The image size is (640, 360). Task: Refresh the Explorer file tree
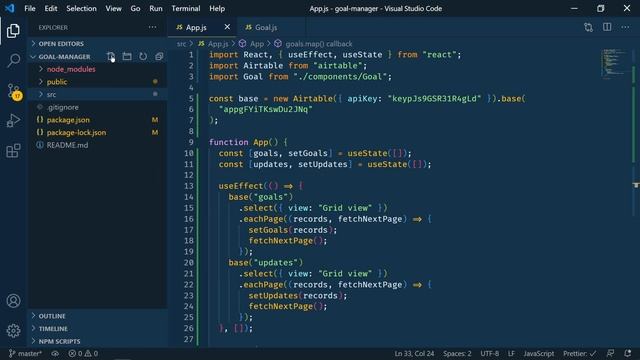click(x=143, y=56)
